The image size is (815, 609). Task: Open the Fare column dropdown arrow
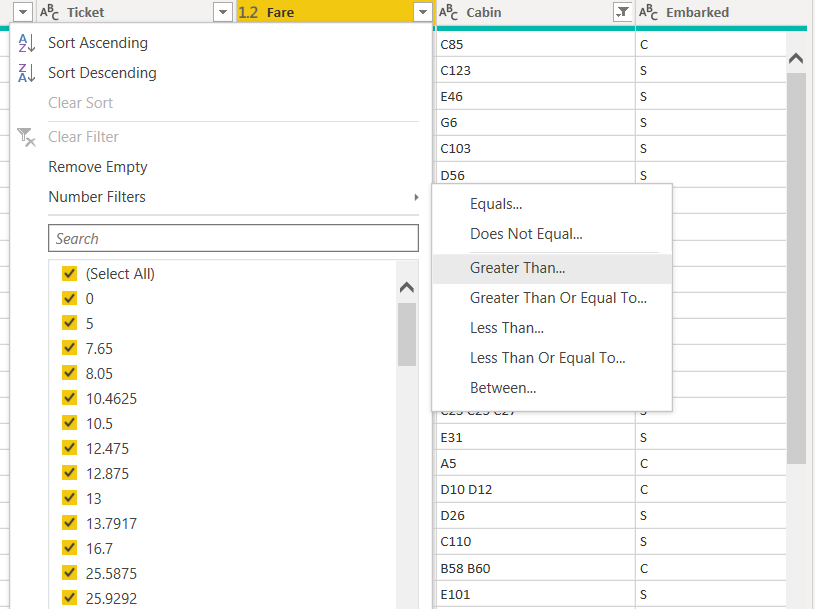422,12
